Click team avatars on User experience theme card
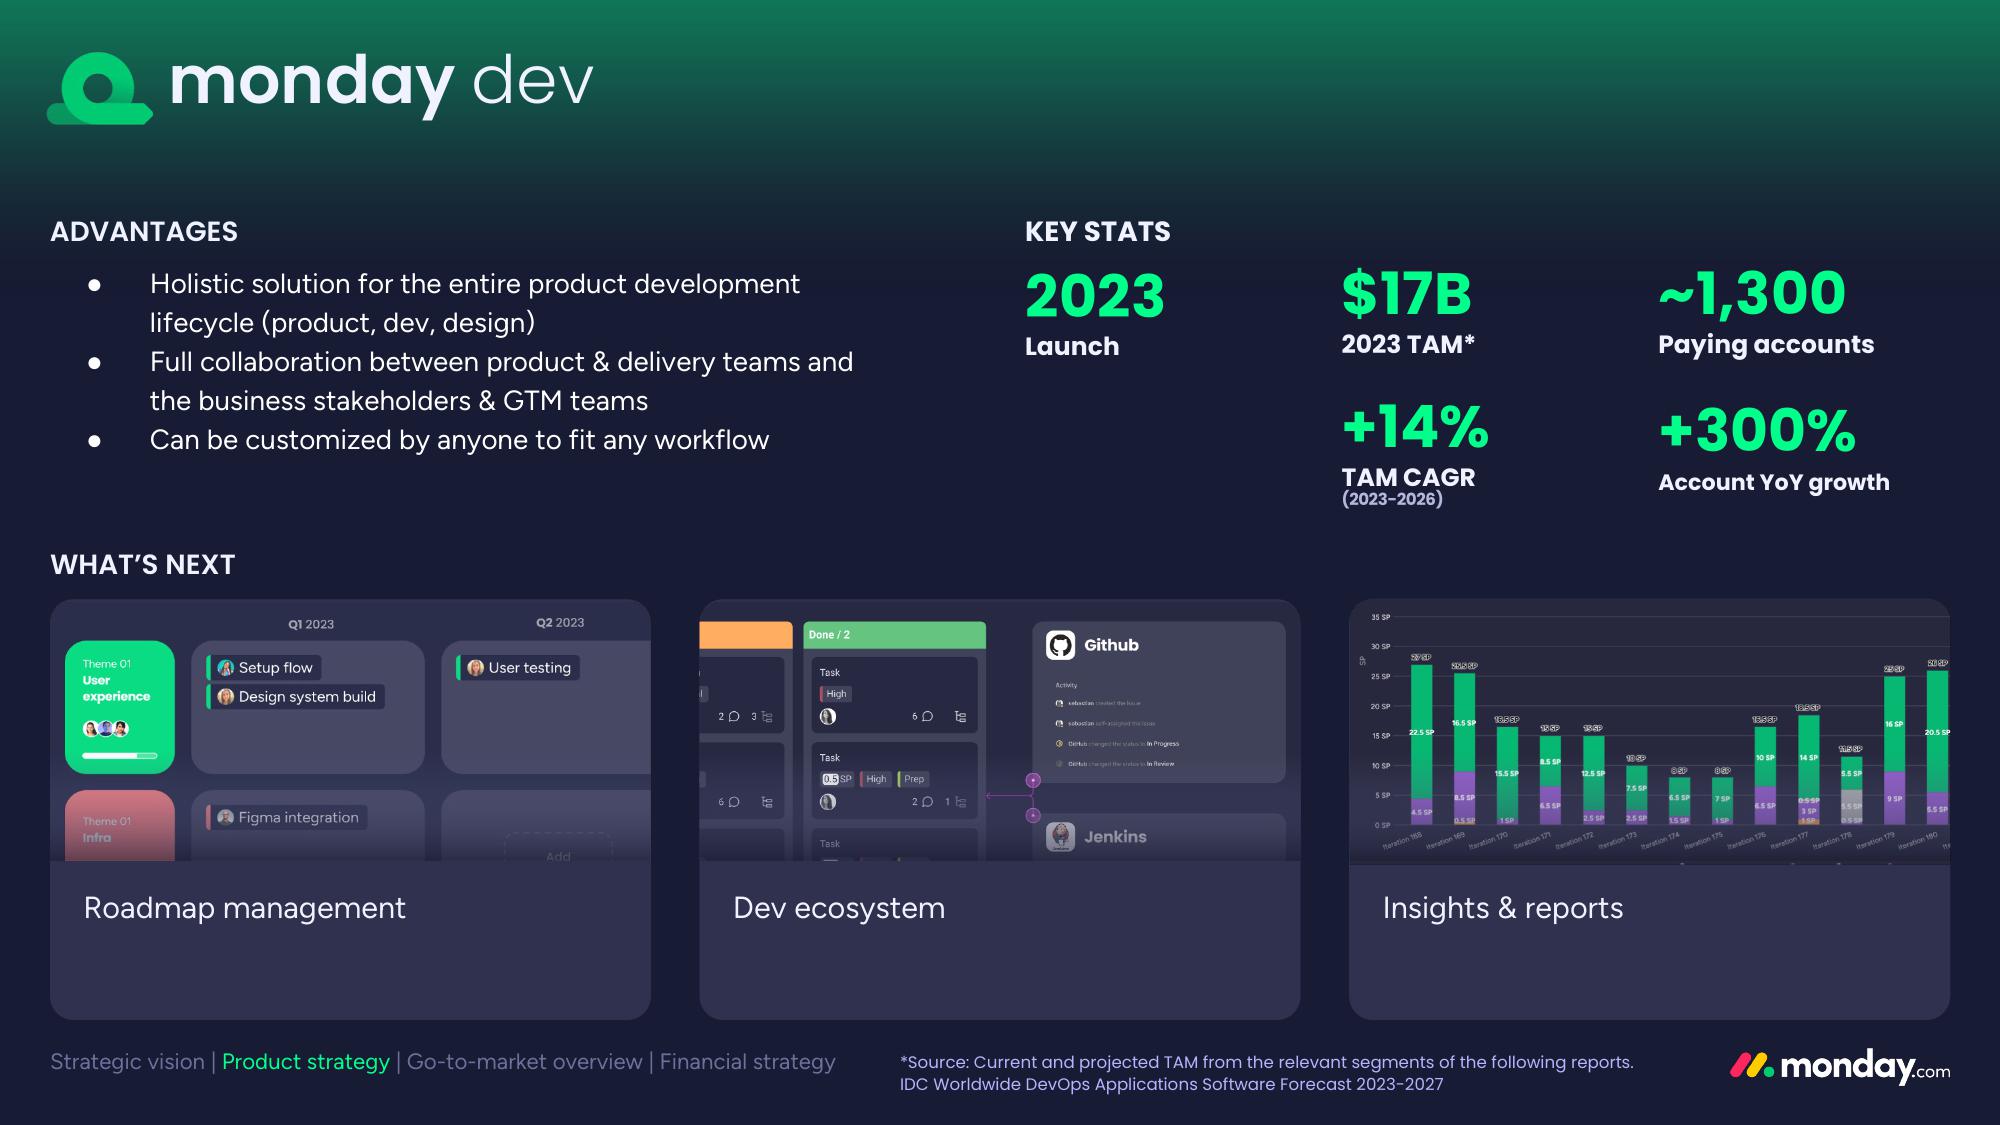The height and width of the screenshot is (1125, 2000). tap(106, 729)
